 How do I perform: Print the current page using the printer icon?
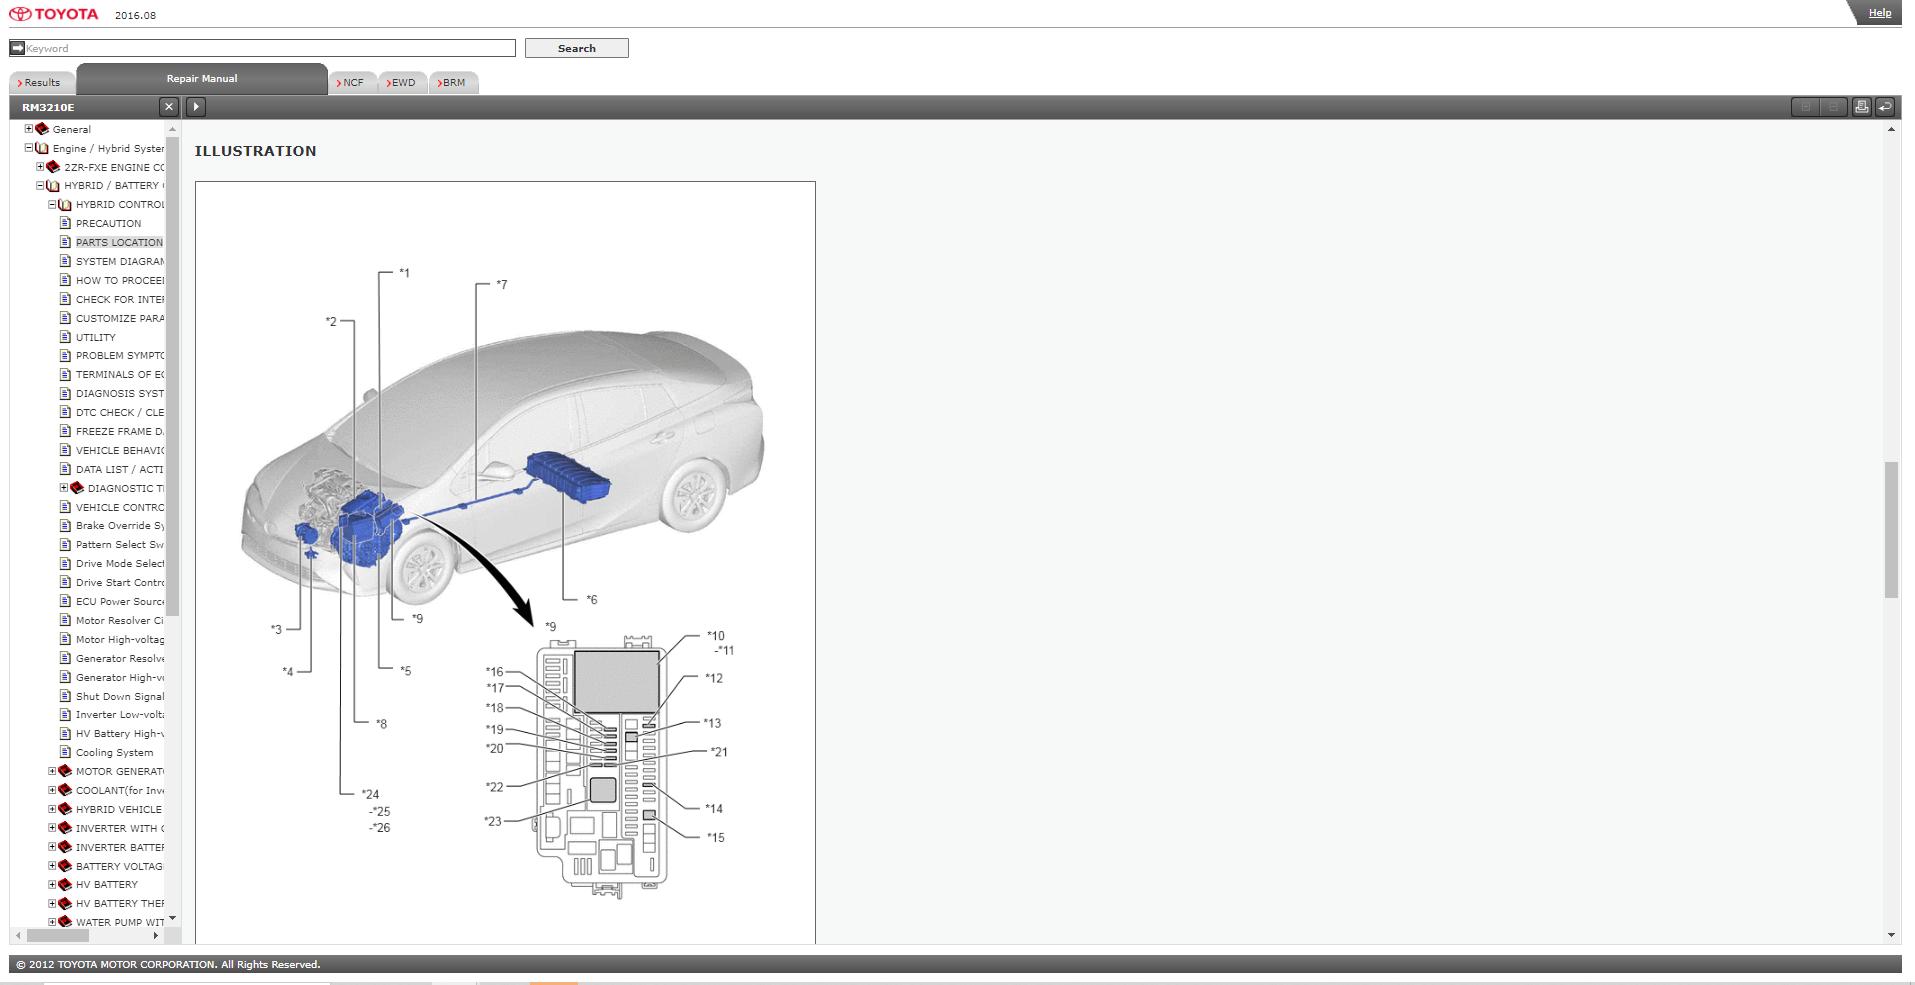pyautogui.click(x=1861, y=107)
